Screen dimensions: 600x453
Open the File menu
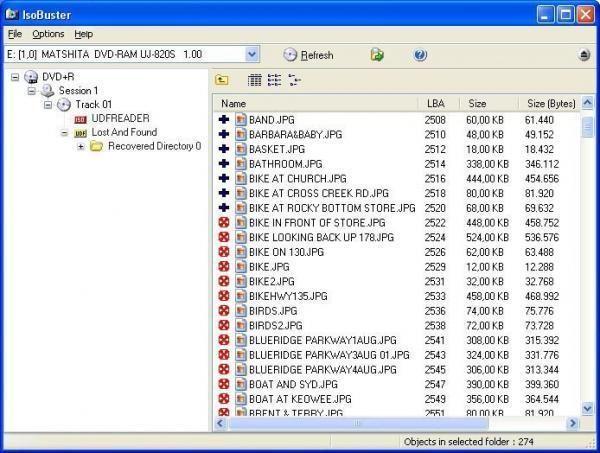(x=15, y=34)
